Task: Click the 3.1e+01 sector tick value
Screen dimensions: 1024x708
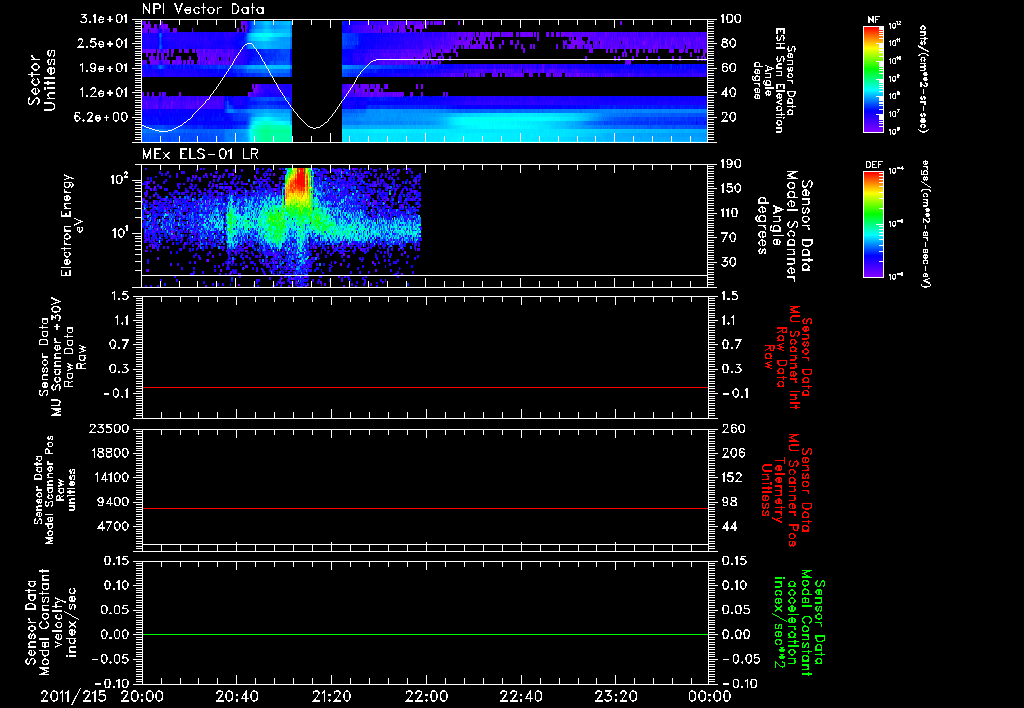Action: click(x=104, y=19)
